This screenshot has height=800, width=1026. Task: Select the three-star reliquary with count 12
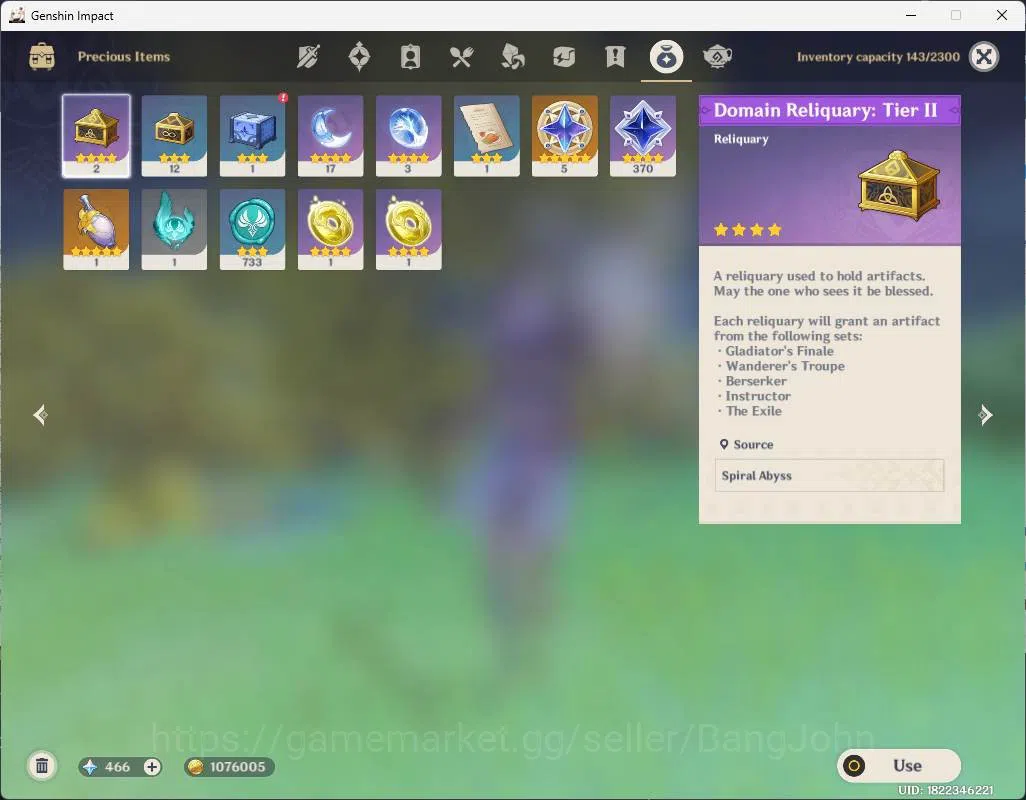point(174,136)
